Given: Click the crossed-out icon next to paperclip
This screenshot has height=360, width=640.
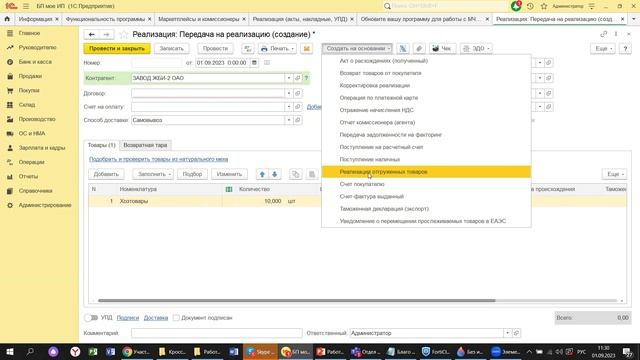Looking at the screenshot, I should (x=402, y=49).
